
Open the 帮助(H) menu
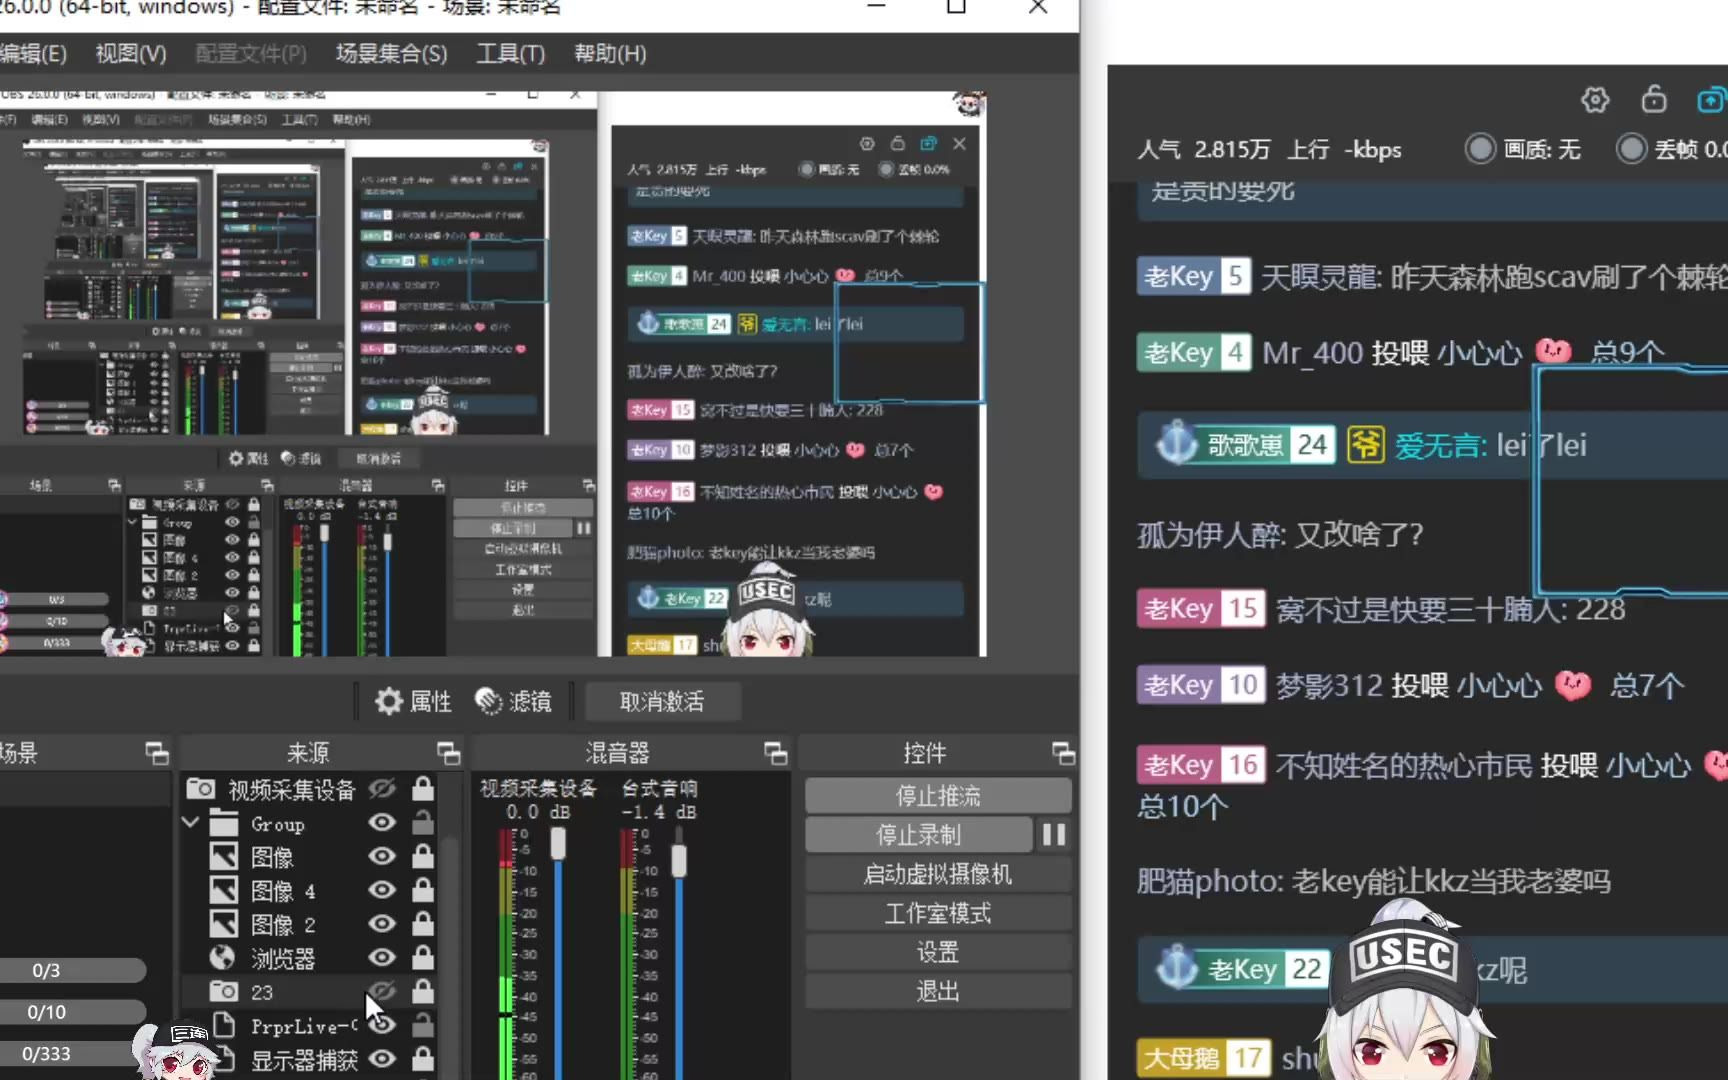610,53
